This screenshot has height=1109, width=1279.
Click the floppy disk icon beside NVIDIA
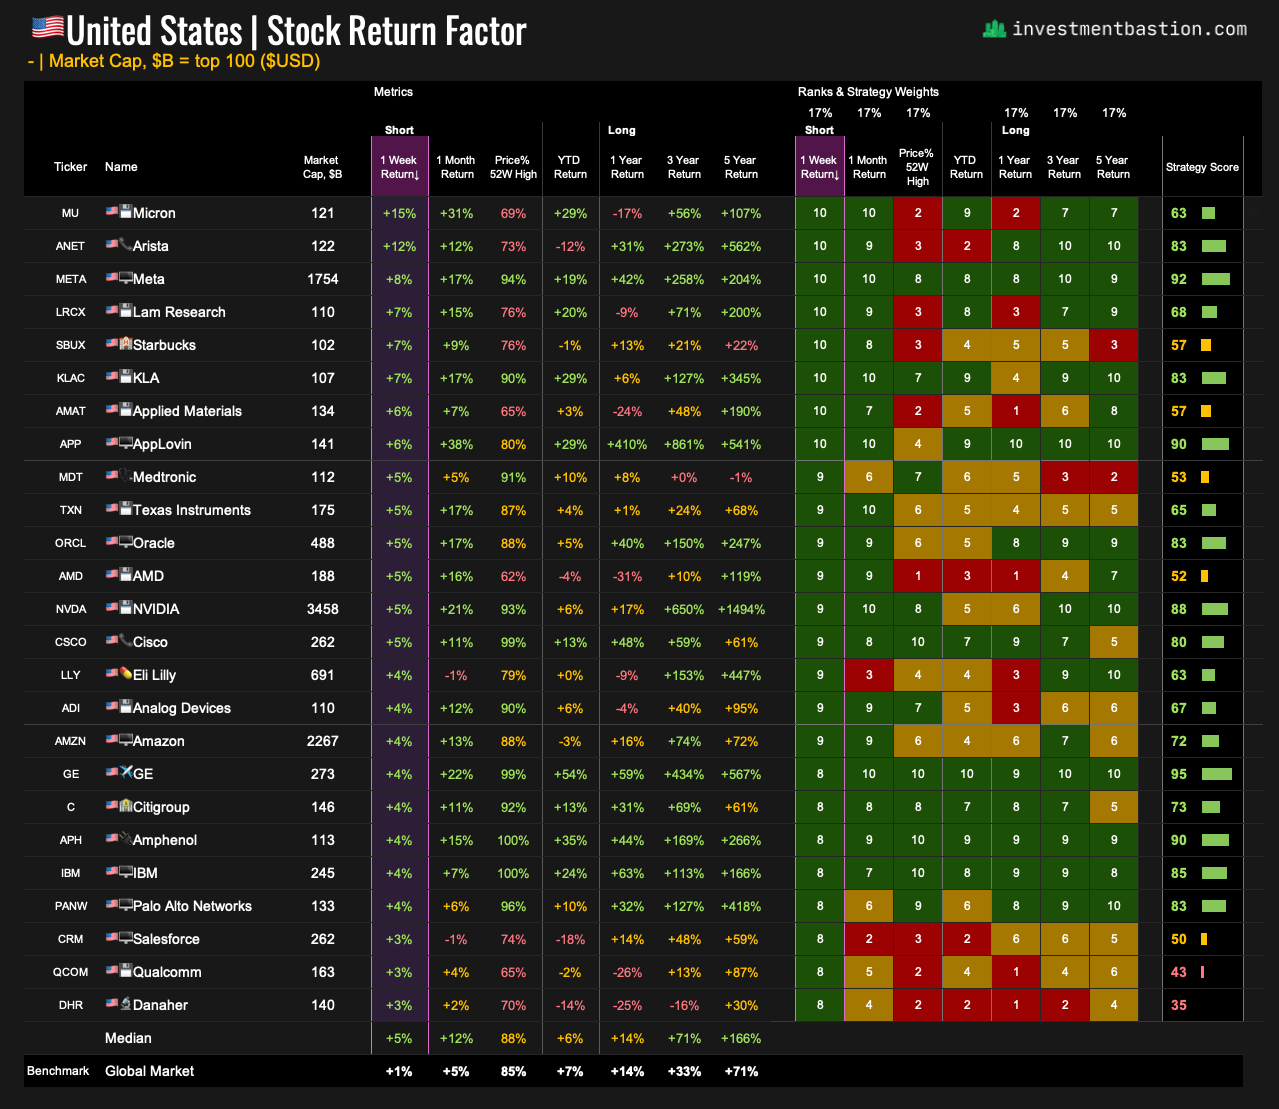click(126, 608)
